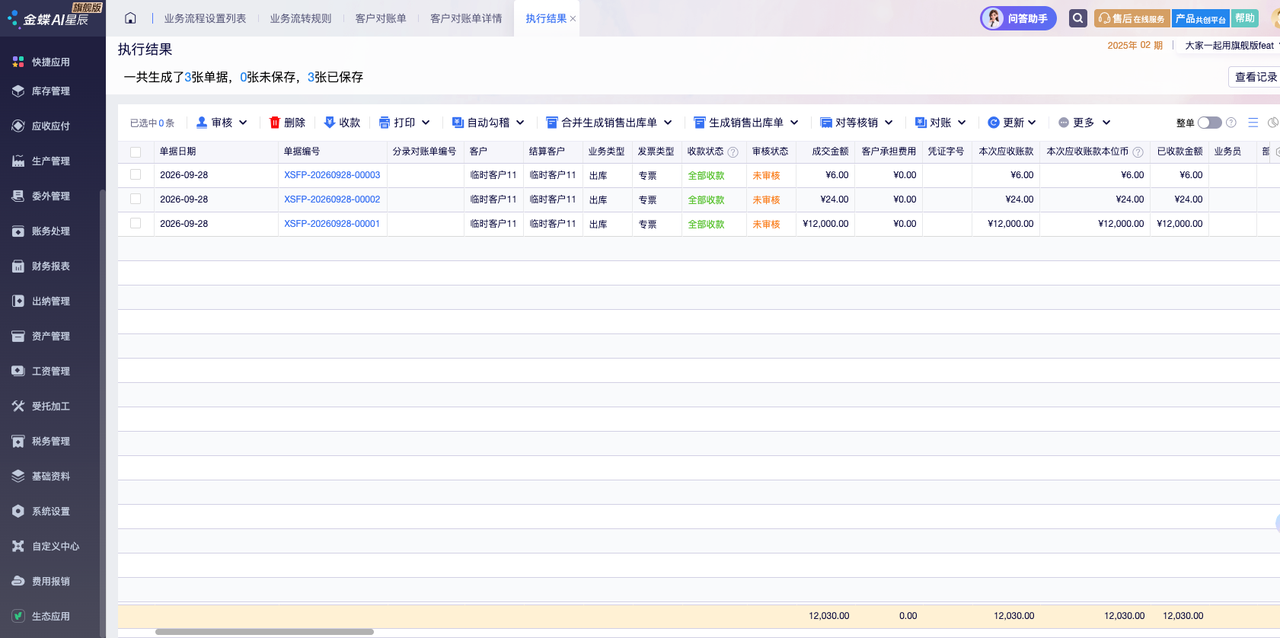Switch to 业务流程设置列表 tab
Screen dimensions: 1280x638
pos(205,18)
